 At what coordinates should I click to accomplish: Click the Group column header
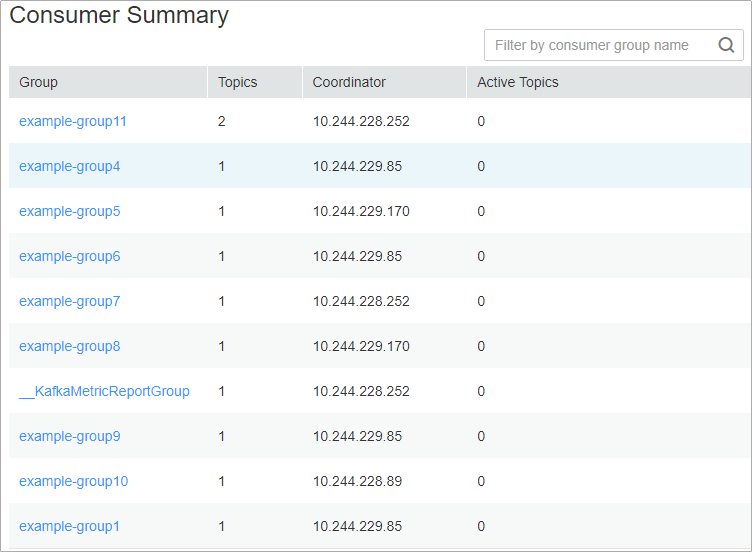click(39, 82)
